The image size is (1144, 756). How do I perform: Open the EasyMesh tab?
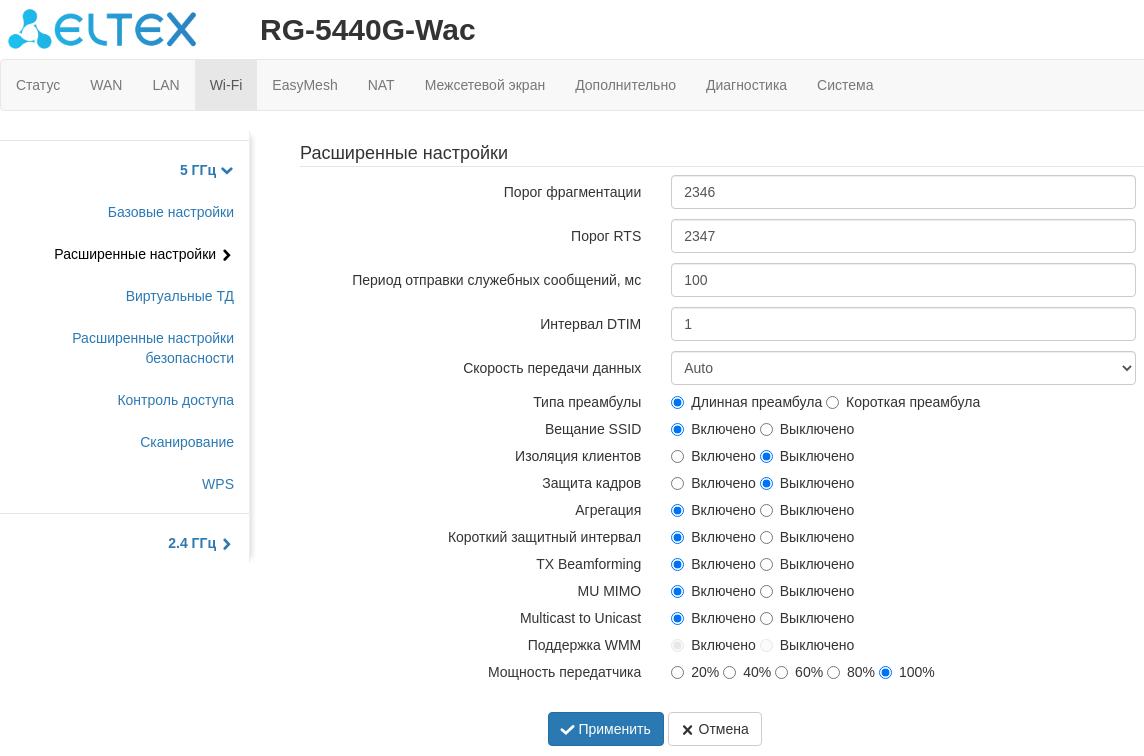click(305, 85)
